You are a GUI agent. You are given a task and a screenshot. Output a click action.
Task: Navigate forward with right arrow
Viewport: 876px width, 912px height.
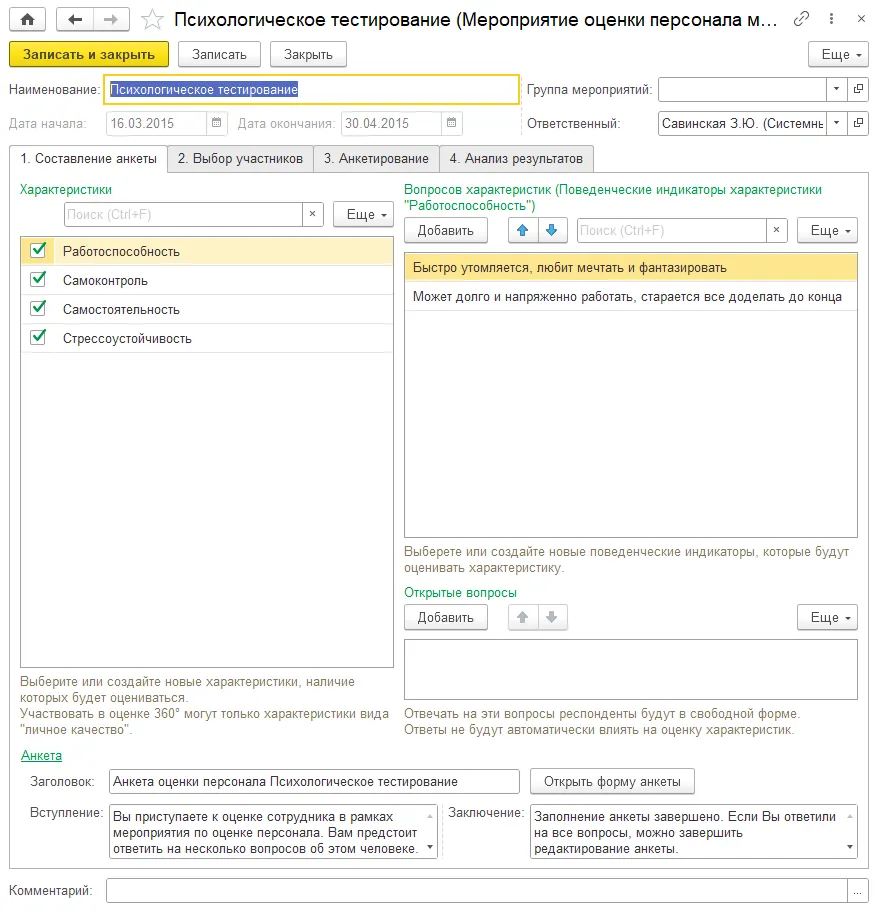pos(111,20)
